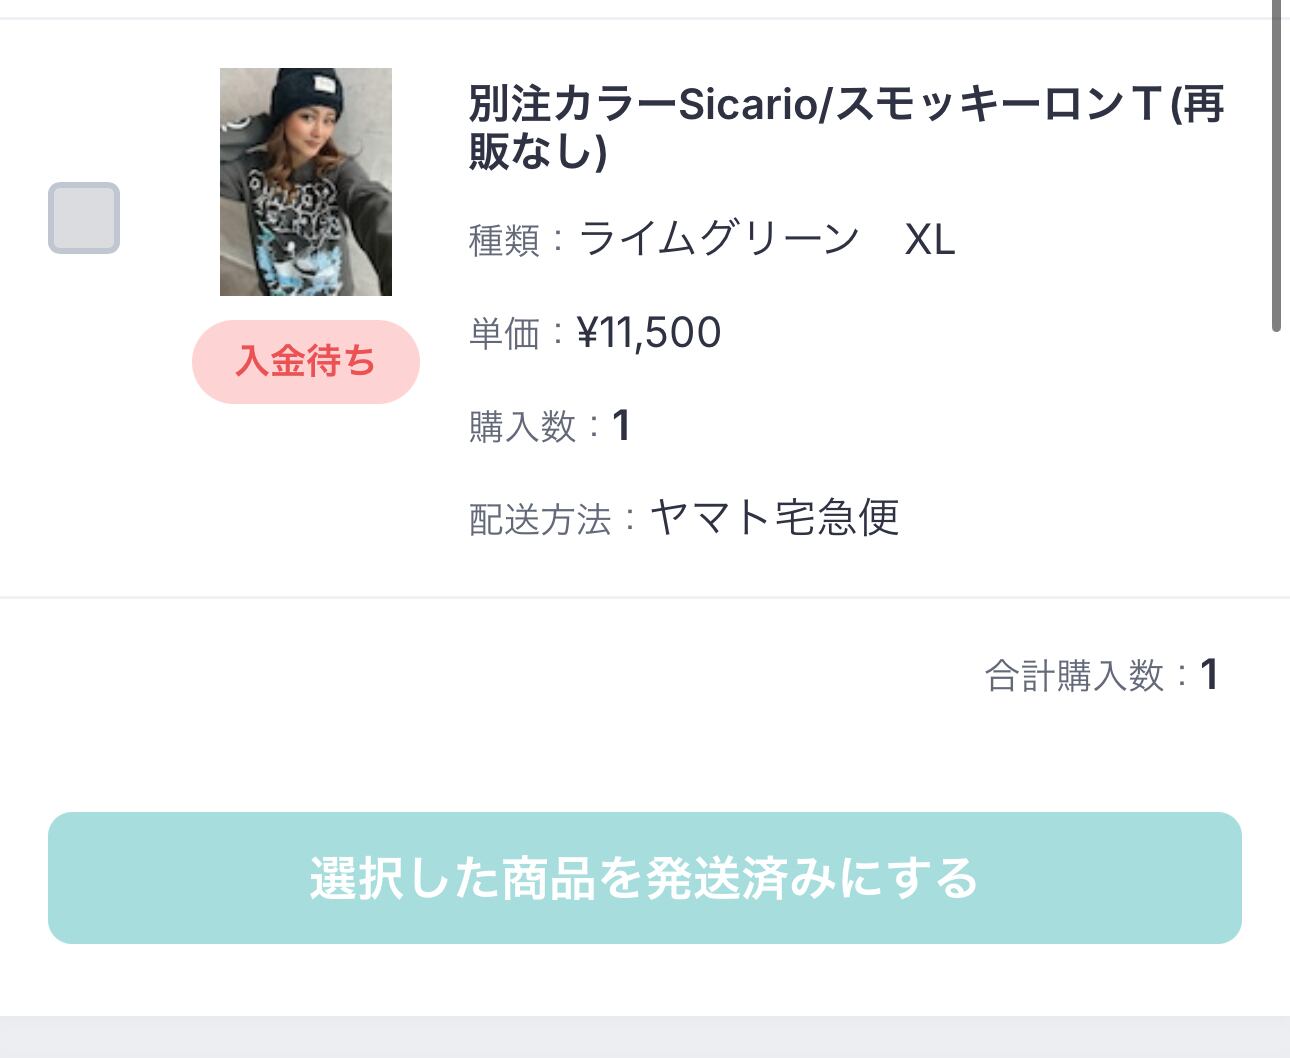
Task: Click the 配送方法 label
Action: coord(540,520)
